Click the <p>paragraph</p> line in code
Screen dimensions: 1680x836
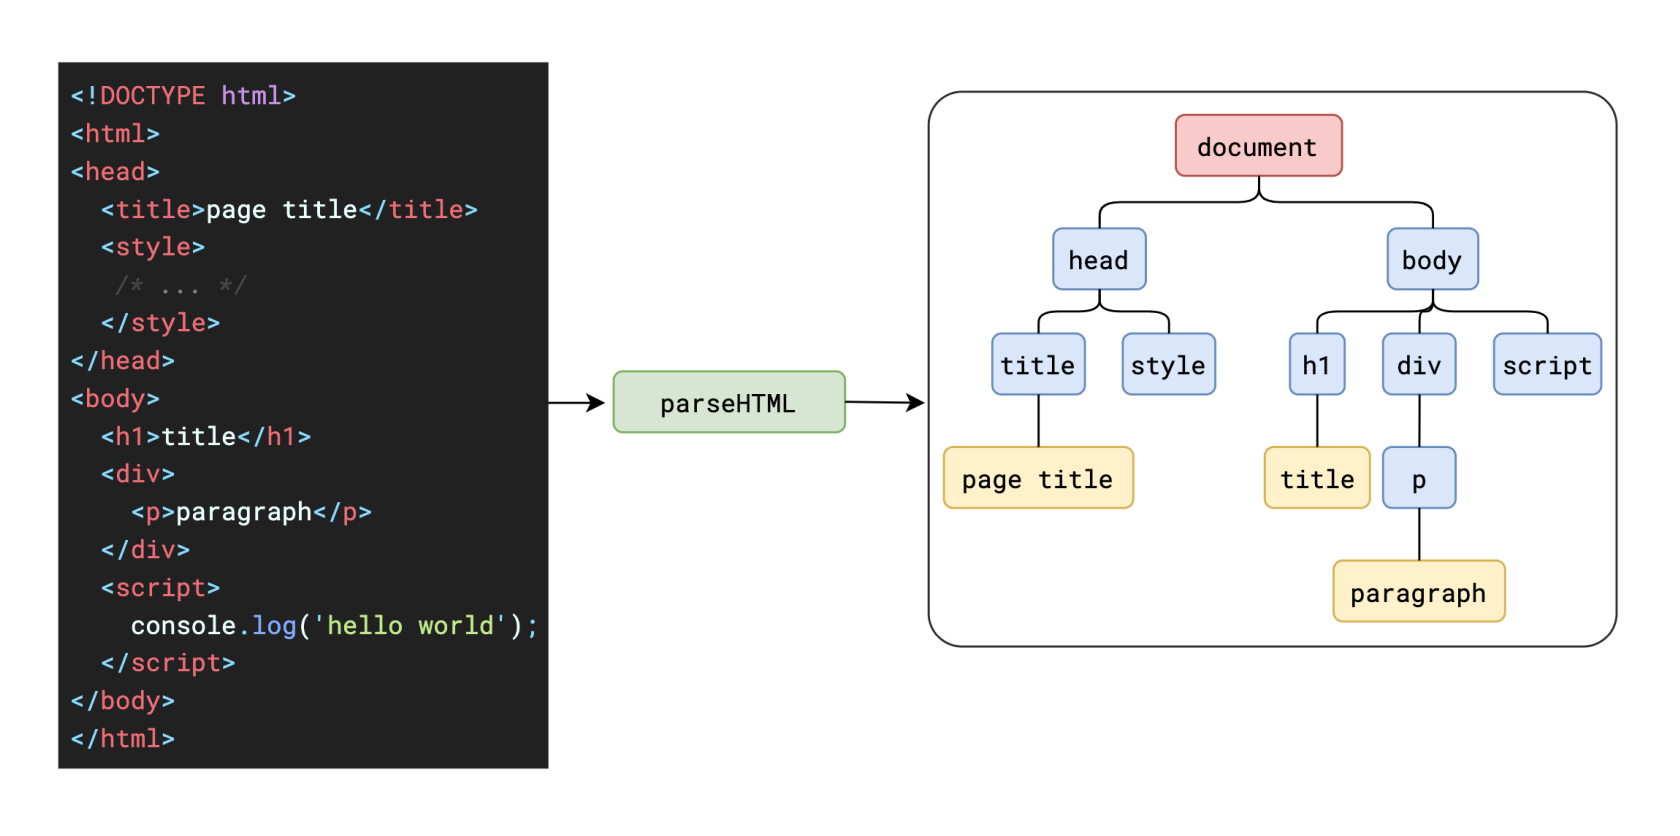coord(251,512)
